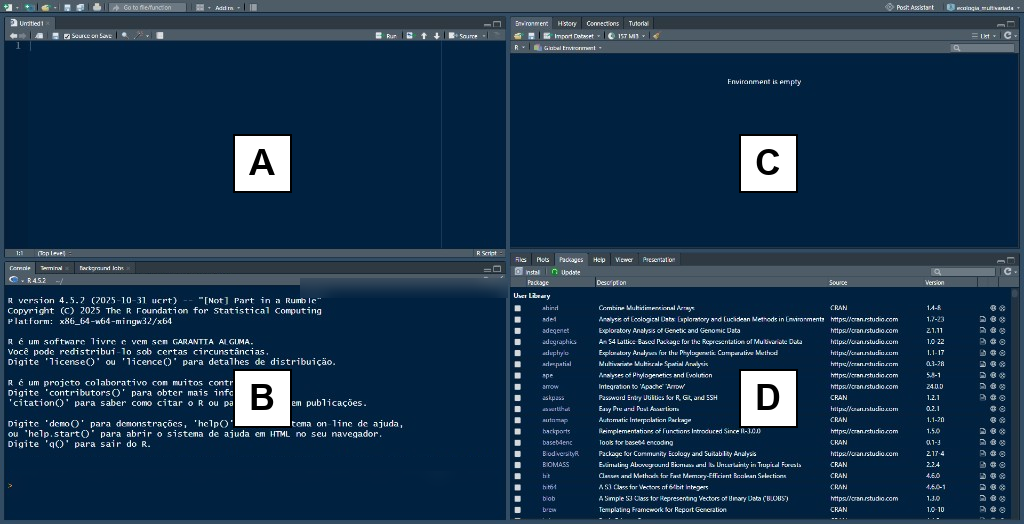
Task: Open the ecologia_multivariada project dropdown
Action: 983,7
